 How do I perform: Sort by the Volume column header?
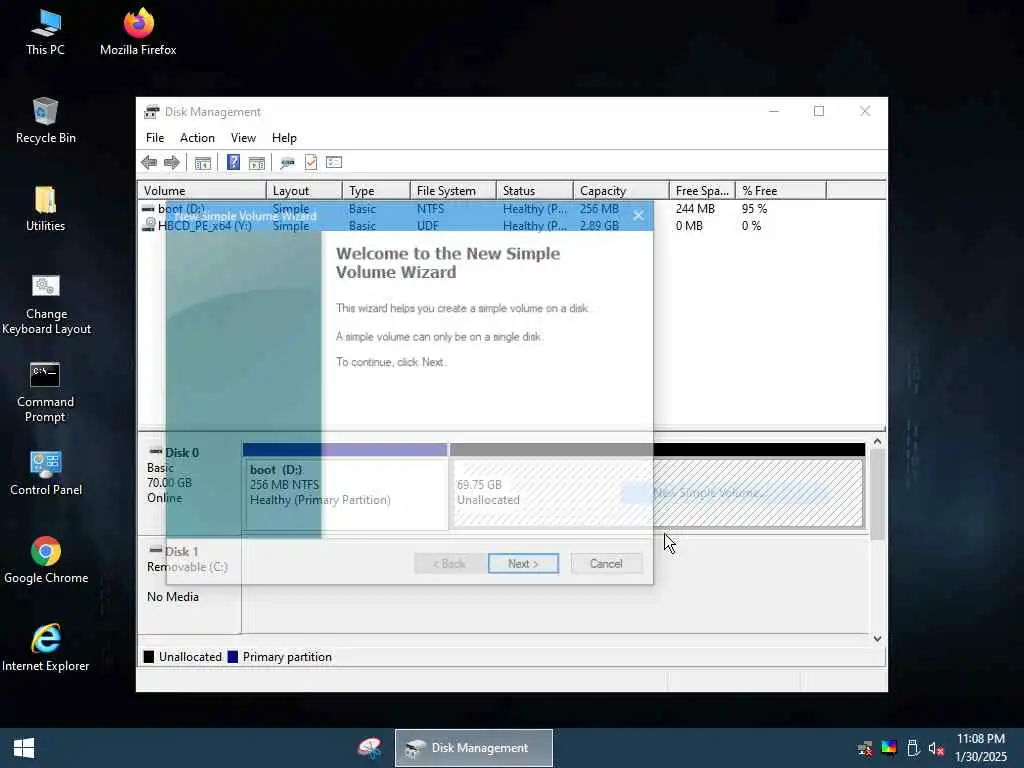point(202,191)
